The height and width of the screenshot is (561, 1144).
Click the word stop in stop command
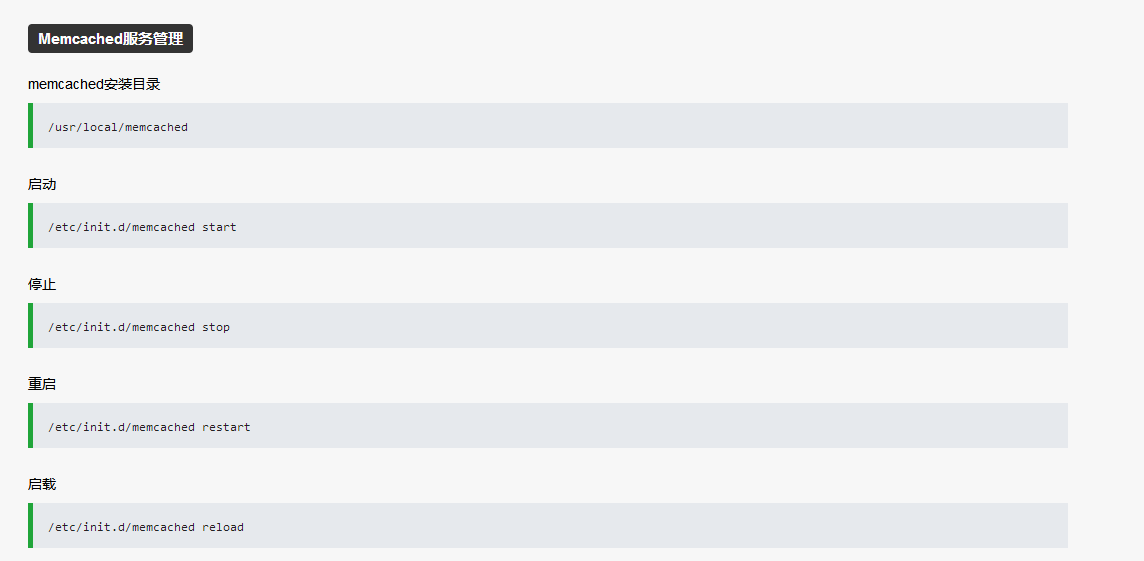click(216, 327)
